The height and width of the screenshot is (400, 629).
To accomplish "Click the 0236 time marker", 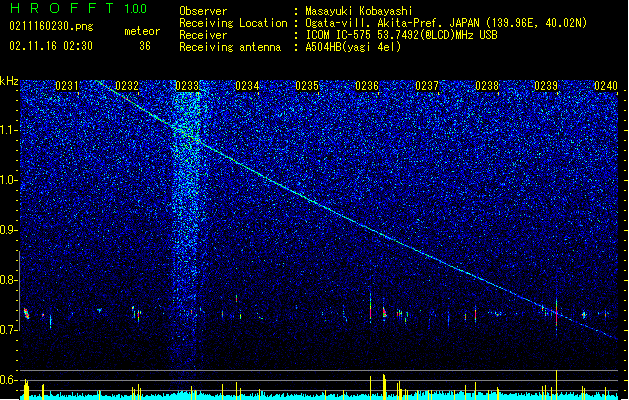I will pyautogui.click(x=367, y=86).
